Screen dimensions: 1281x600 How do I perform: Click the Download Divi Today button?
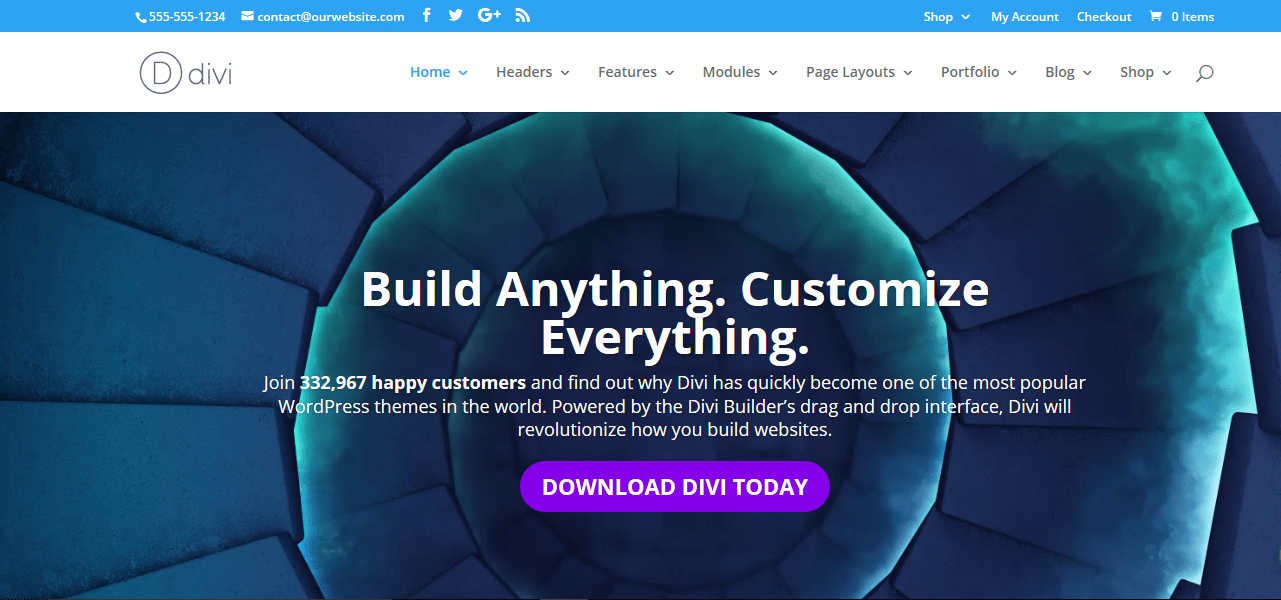coord(675,487)
